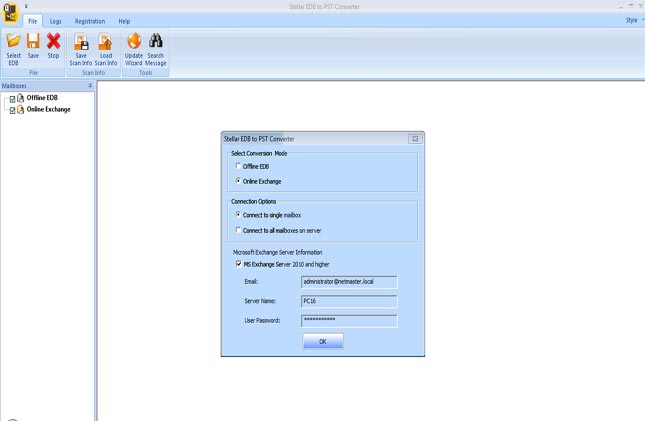
Task: Open Search Message binoculars tool
Action: tap(155, 49)
